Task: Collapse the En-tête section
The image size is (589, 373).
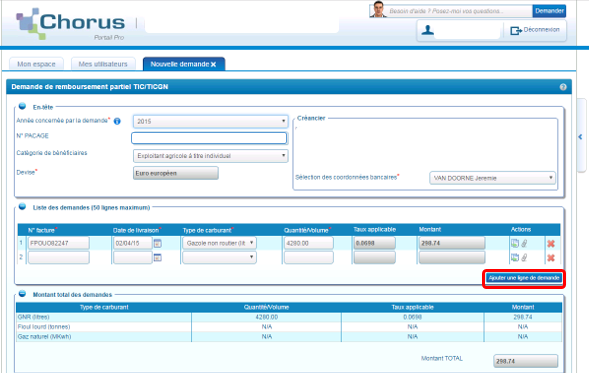Action: 22,106
